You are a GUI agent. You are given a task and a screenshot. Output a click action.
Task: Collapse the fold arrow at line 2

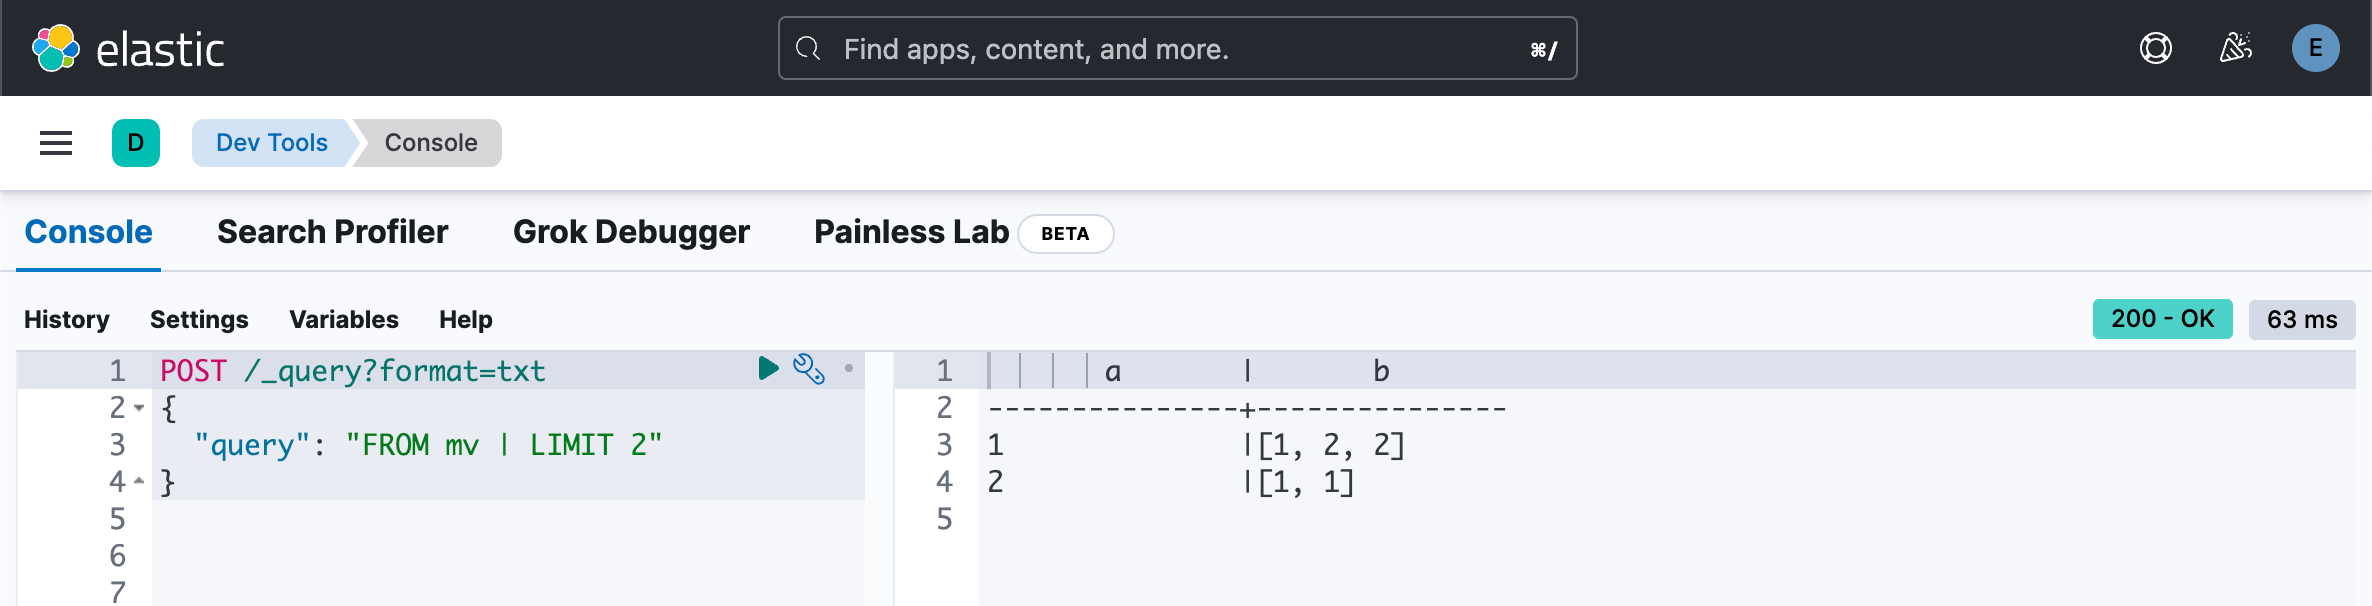(x=139, y=408)
